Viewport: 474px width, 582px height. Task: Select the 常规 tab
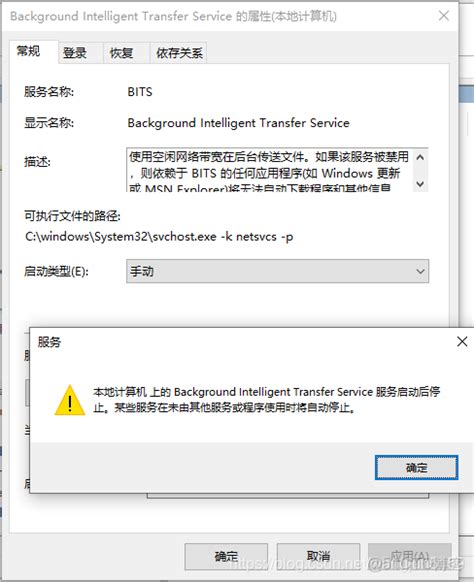(29, 51)
